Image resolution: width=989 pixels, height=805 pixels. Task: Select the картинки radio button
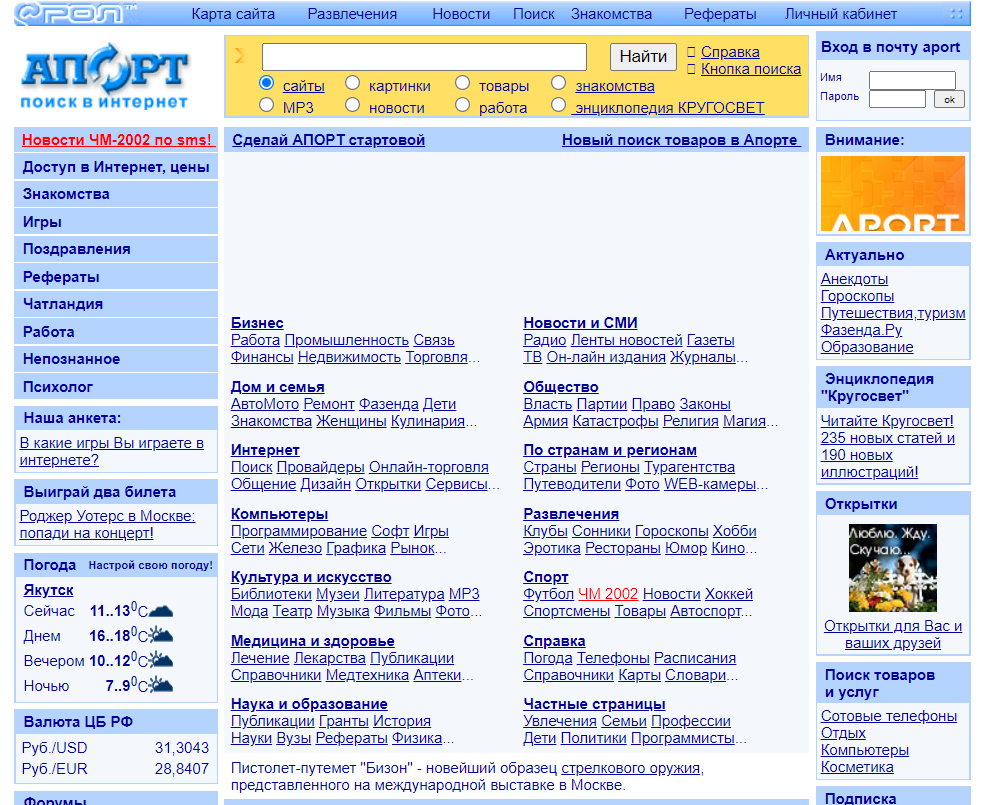(353, 83)
